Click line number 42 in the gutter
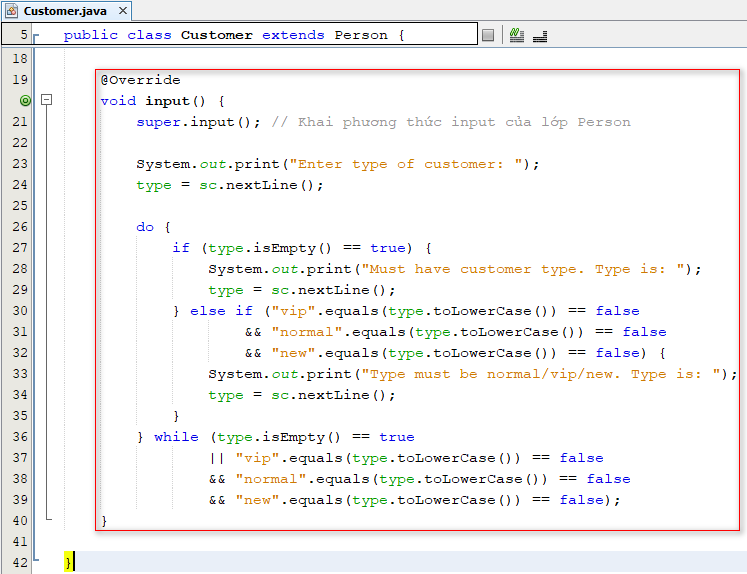The height and width of the screenshot is (574, 747). [x=20, y=562]
